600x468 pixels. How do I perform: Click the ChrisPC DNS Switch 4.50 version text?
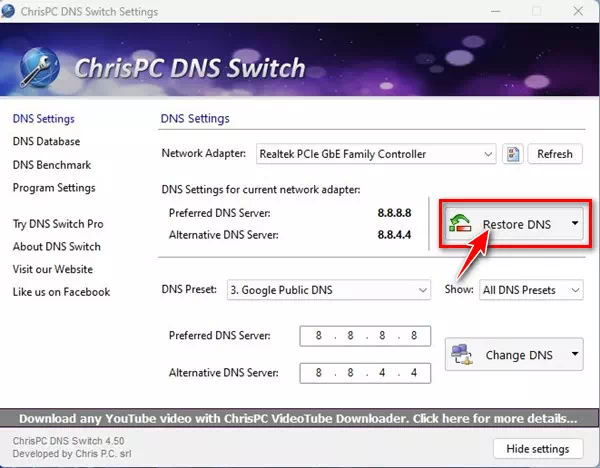68,441
